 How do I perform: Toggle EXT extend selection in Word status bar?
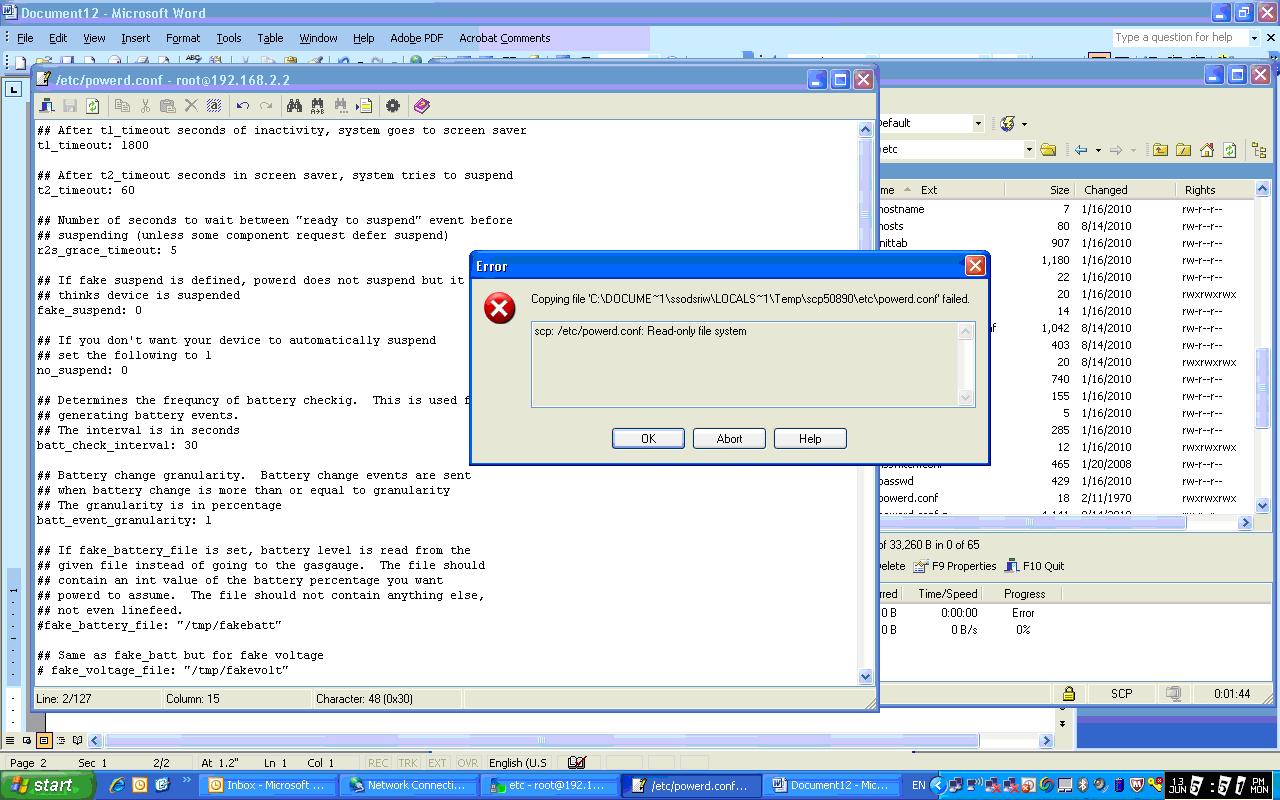pos(437,762)
